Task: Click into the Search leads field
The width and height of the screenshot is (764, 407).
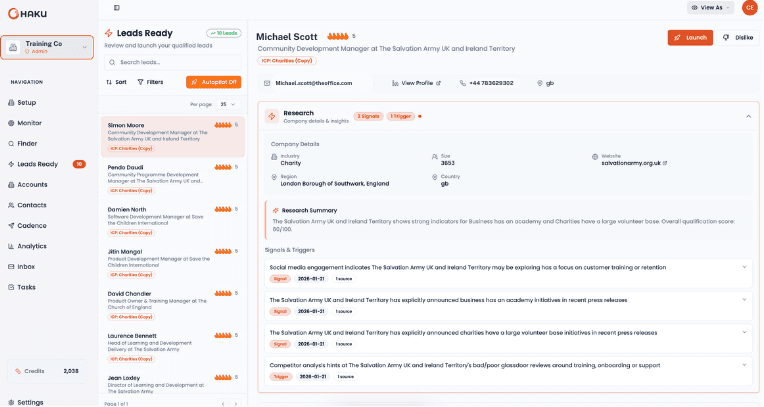Action: tap(172, 62)
